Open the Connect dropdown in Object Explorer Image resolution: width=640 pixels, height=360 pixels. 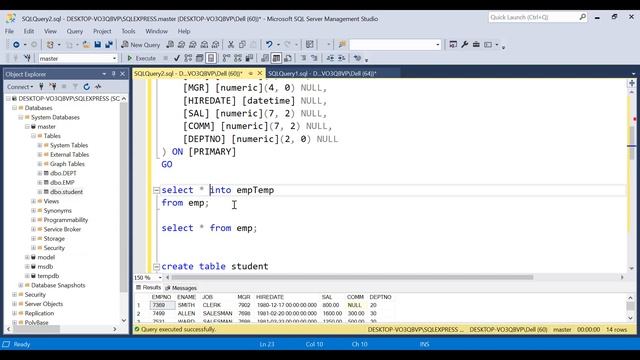[x=20, y=87]
